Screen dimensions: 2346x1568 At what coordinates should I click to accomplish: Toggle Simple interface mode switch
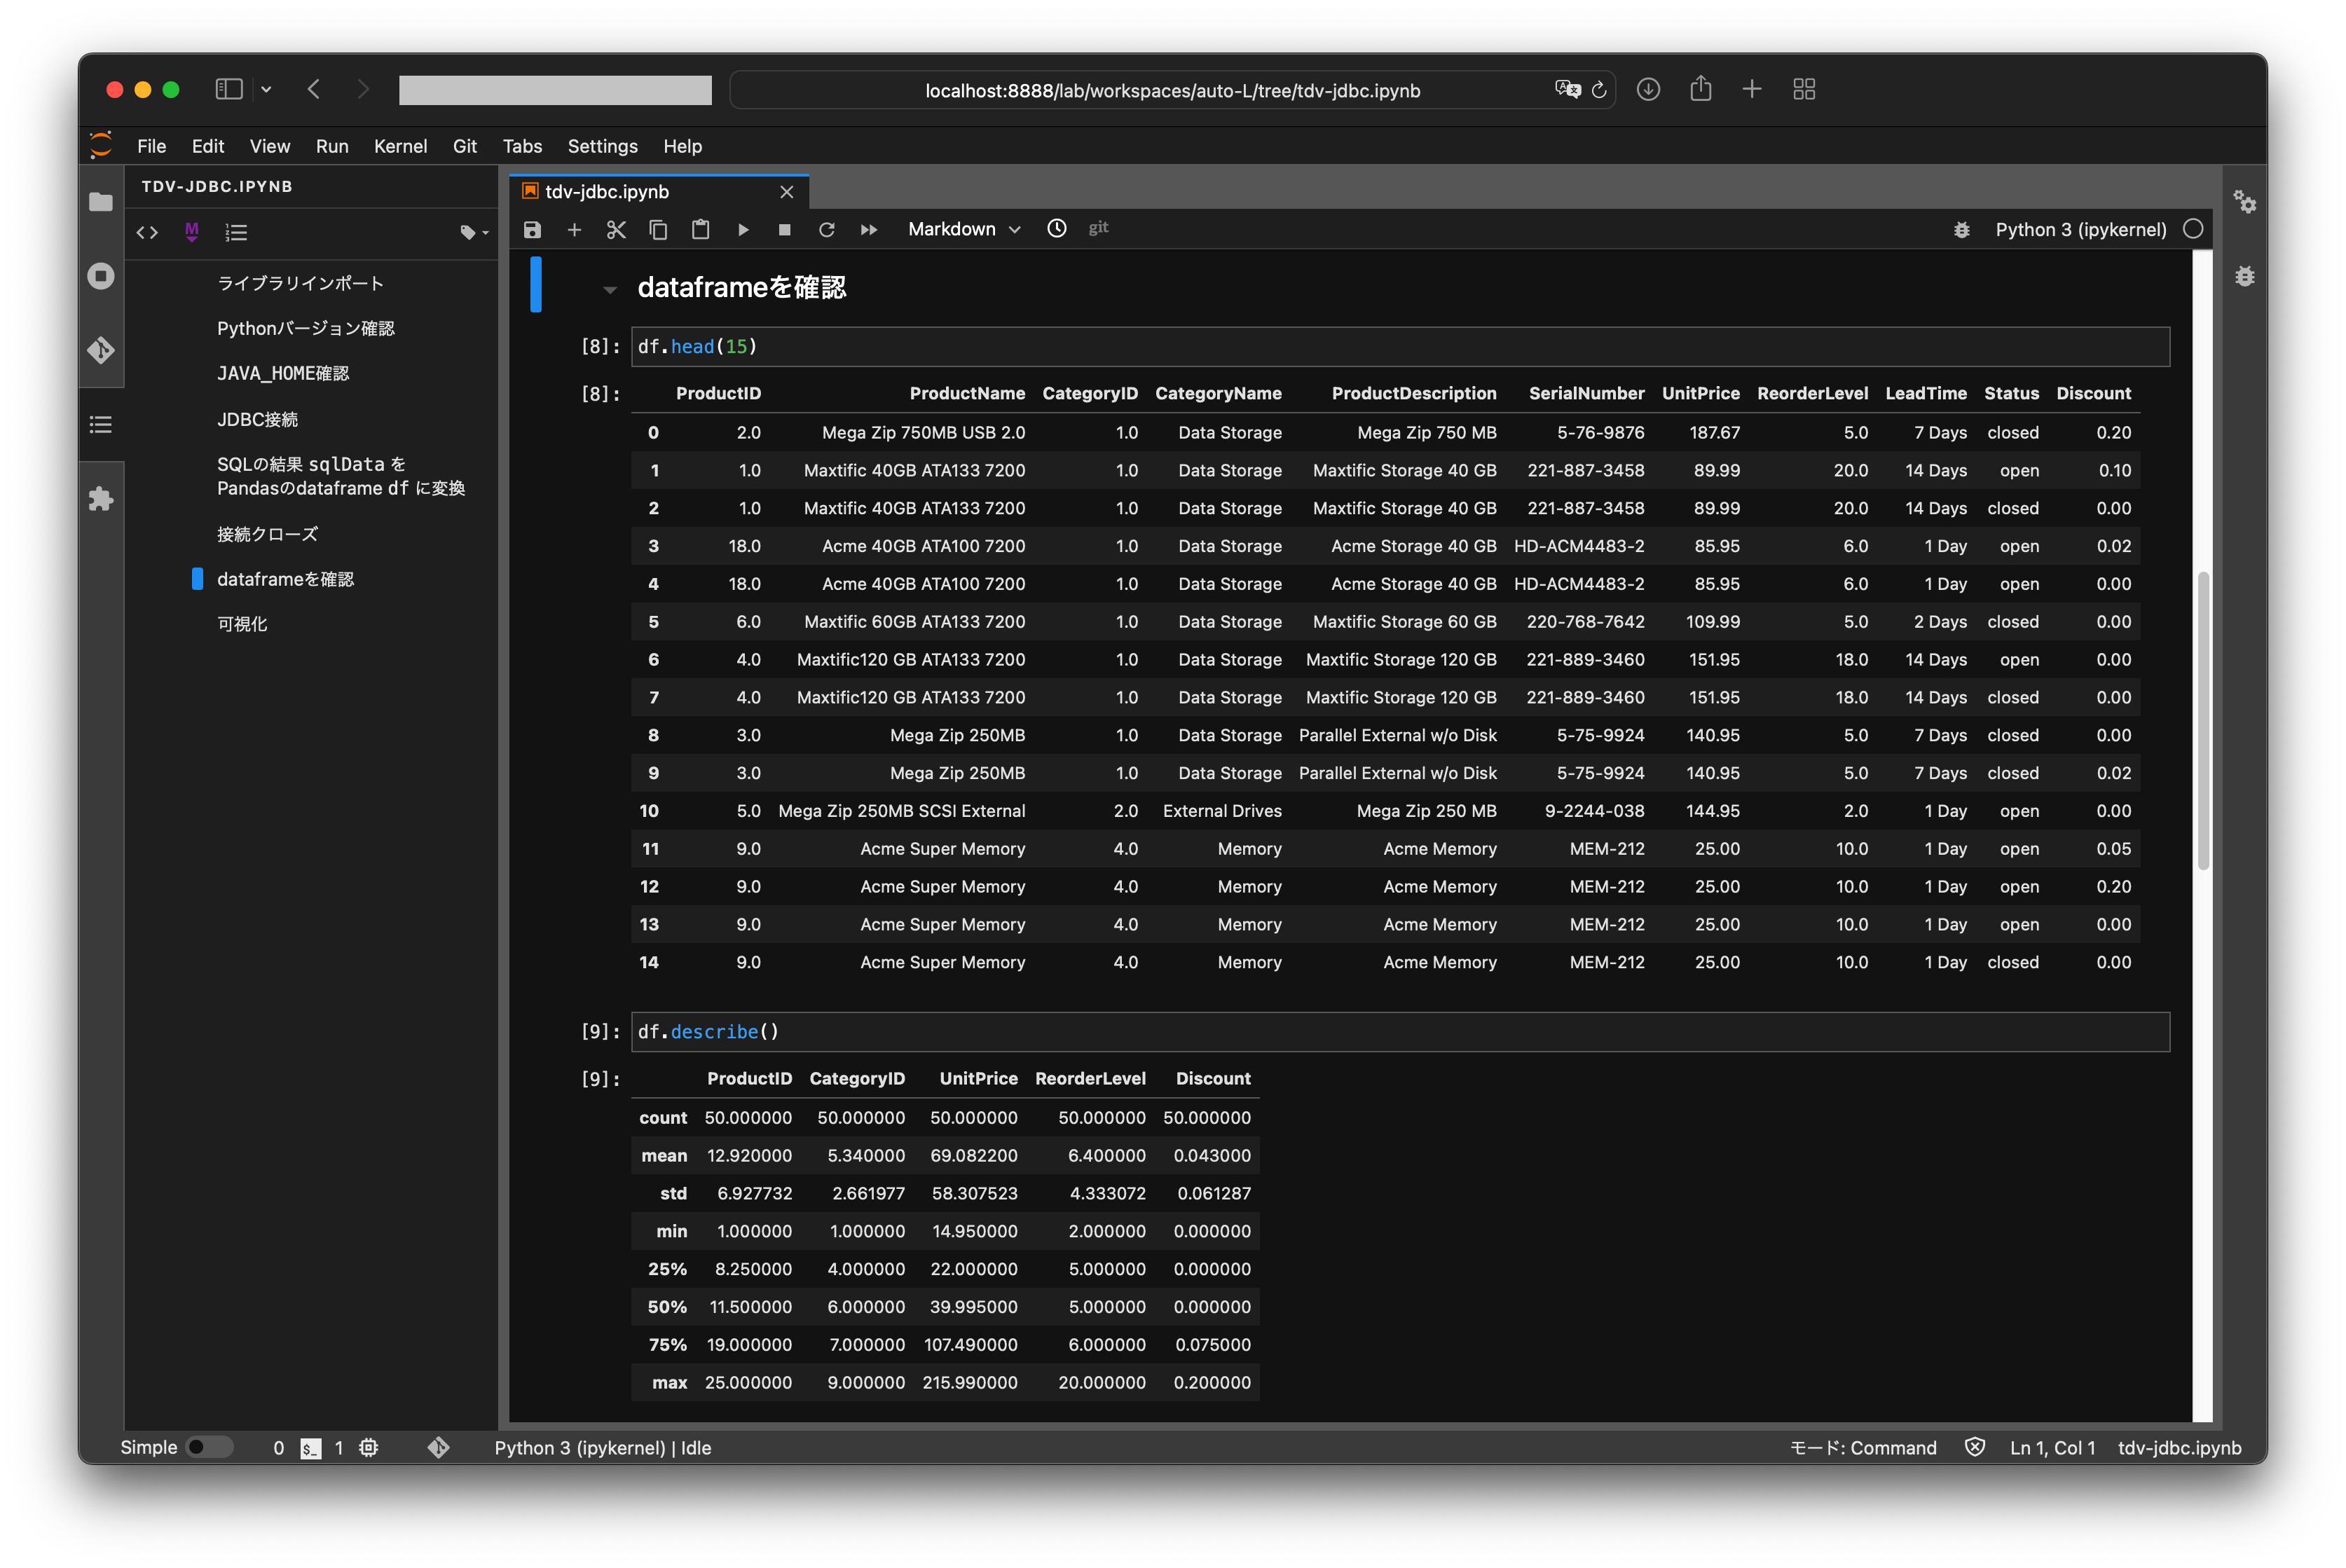click(209, 1447)
